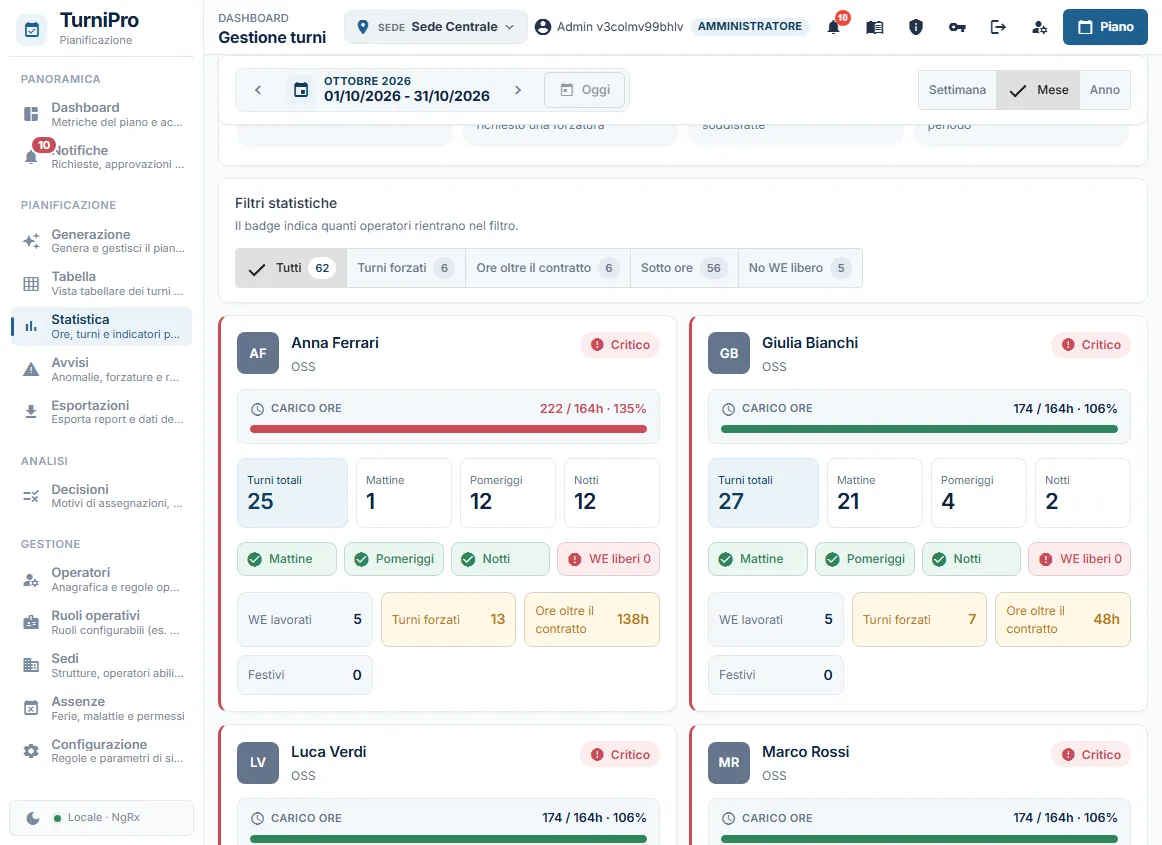1162x845 pixels.
Task: Click the shield security icon
Action: point(916,27)
